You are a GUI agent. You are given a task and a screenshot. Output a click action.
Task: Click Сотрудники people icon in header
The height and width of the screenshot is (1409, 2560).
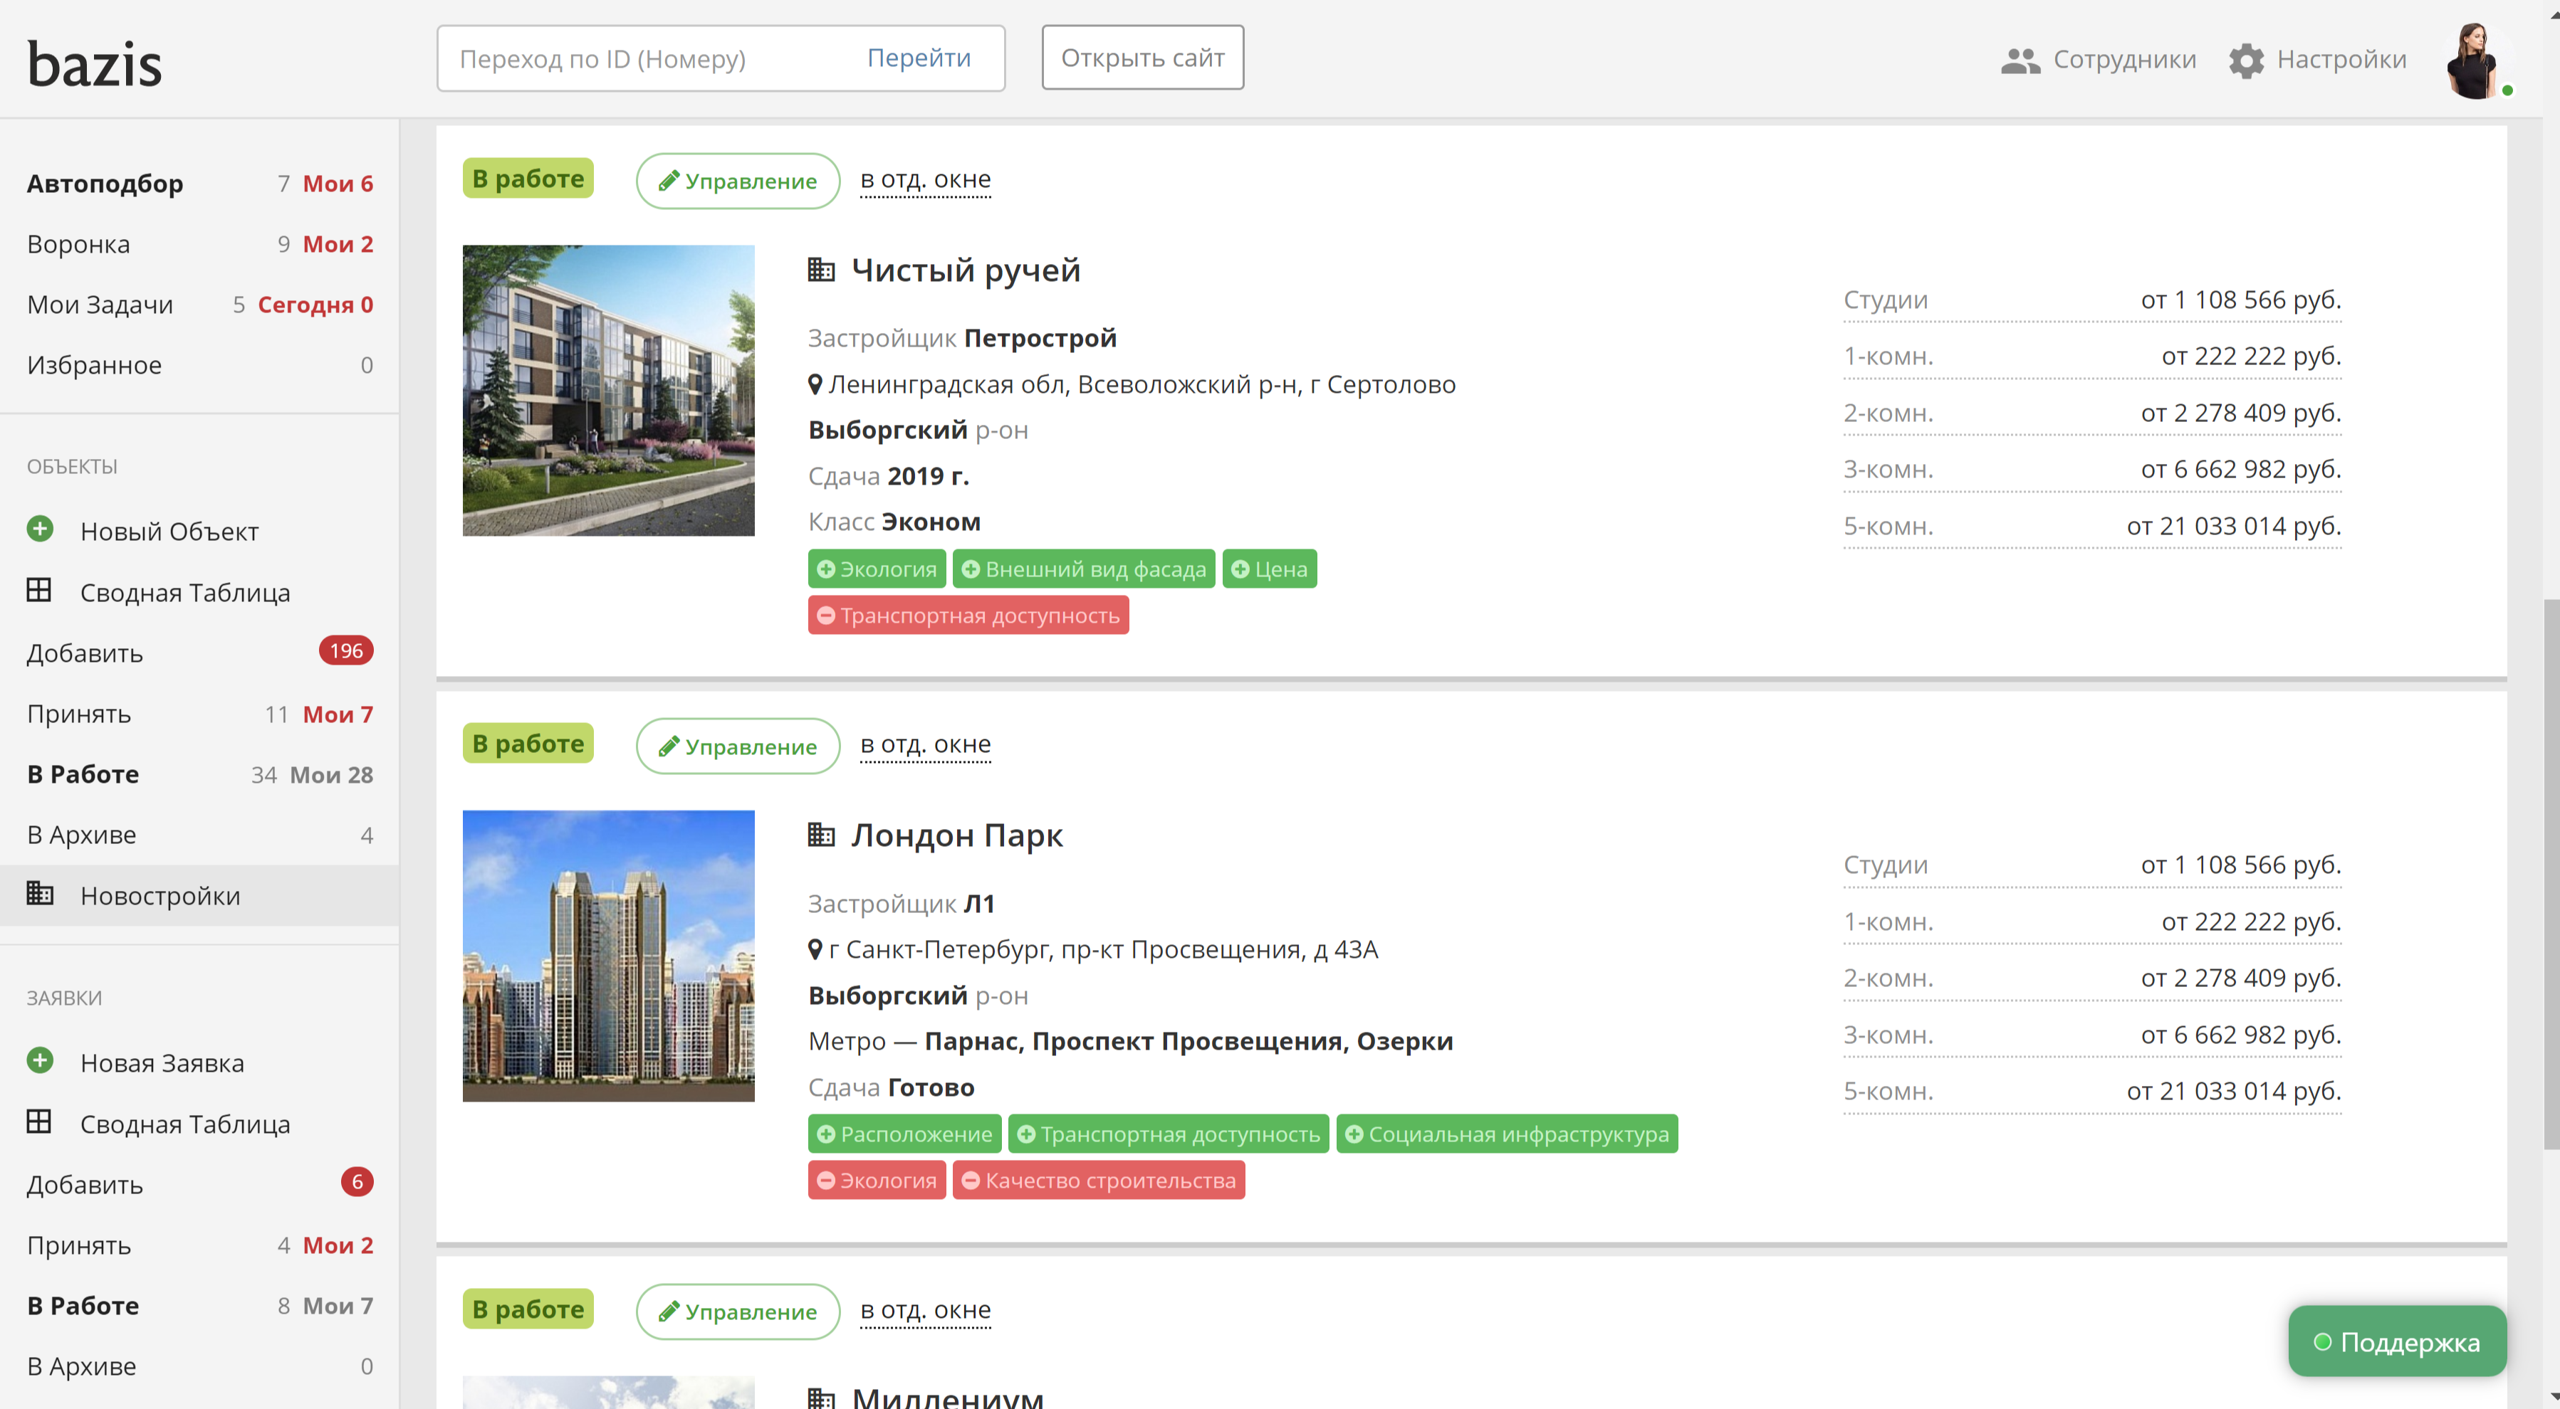pyautogui.click(x=2020, y=60)
